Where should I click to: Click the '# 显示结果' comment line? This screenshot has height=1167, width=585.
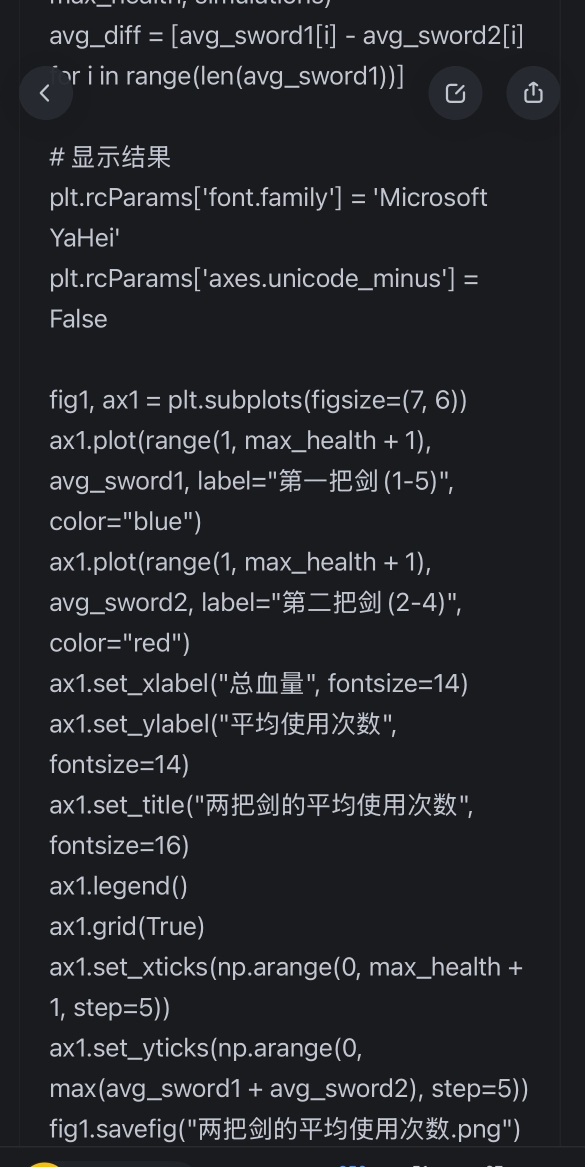point(110,157)
